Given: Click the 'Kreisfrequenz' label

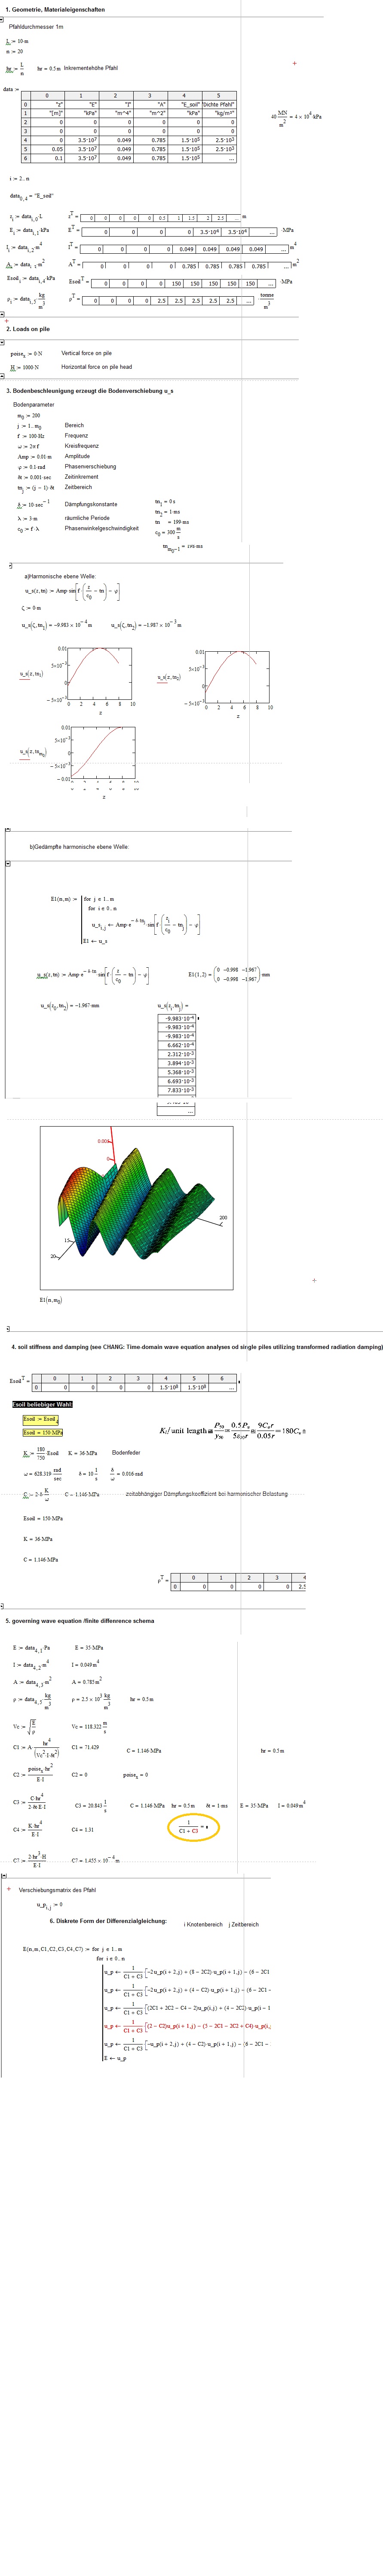Looking at the screenshot, I should pyautogui.click(x=82, y=446).
